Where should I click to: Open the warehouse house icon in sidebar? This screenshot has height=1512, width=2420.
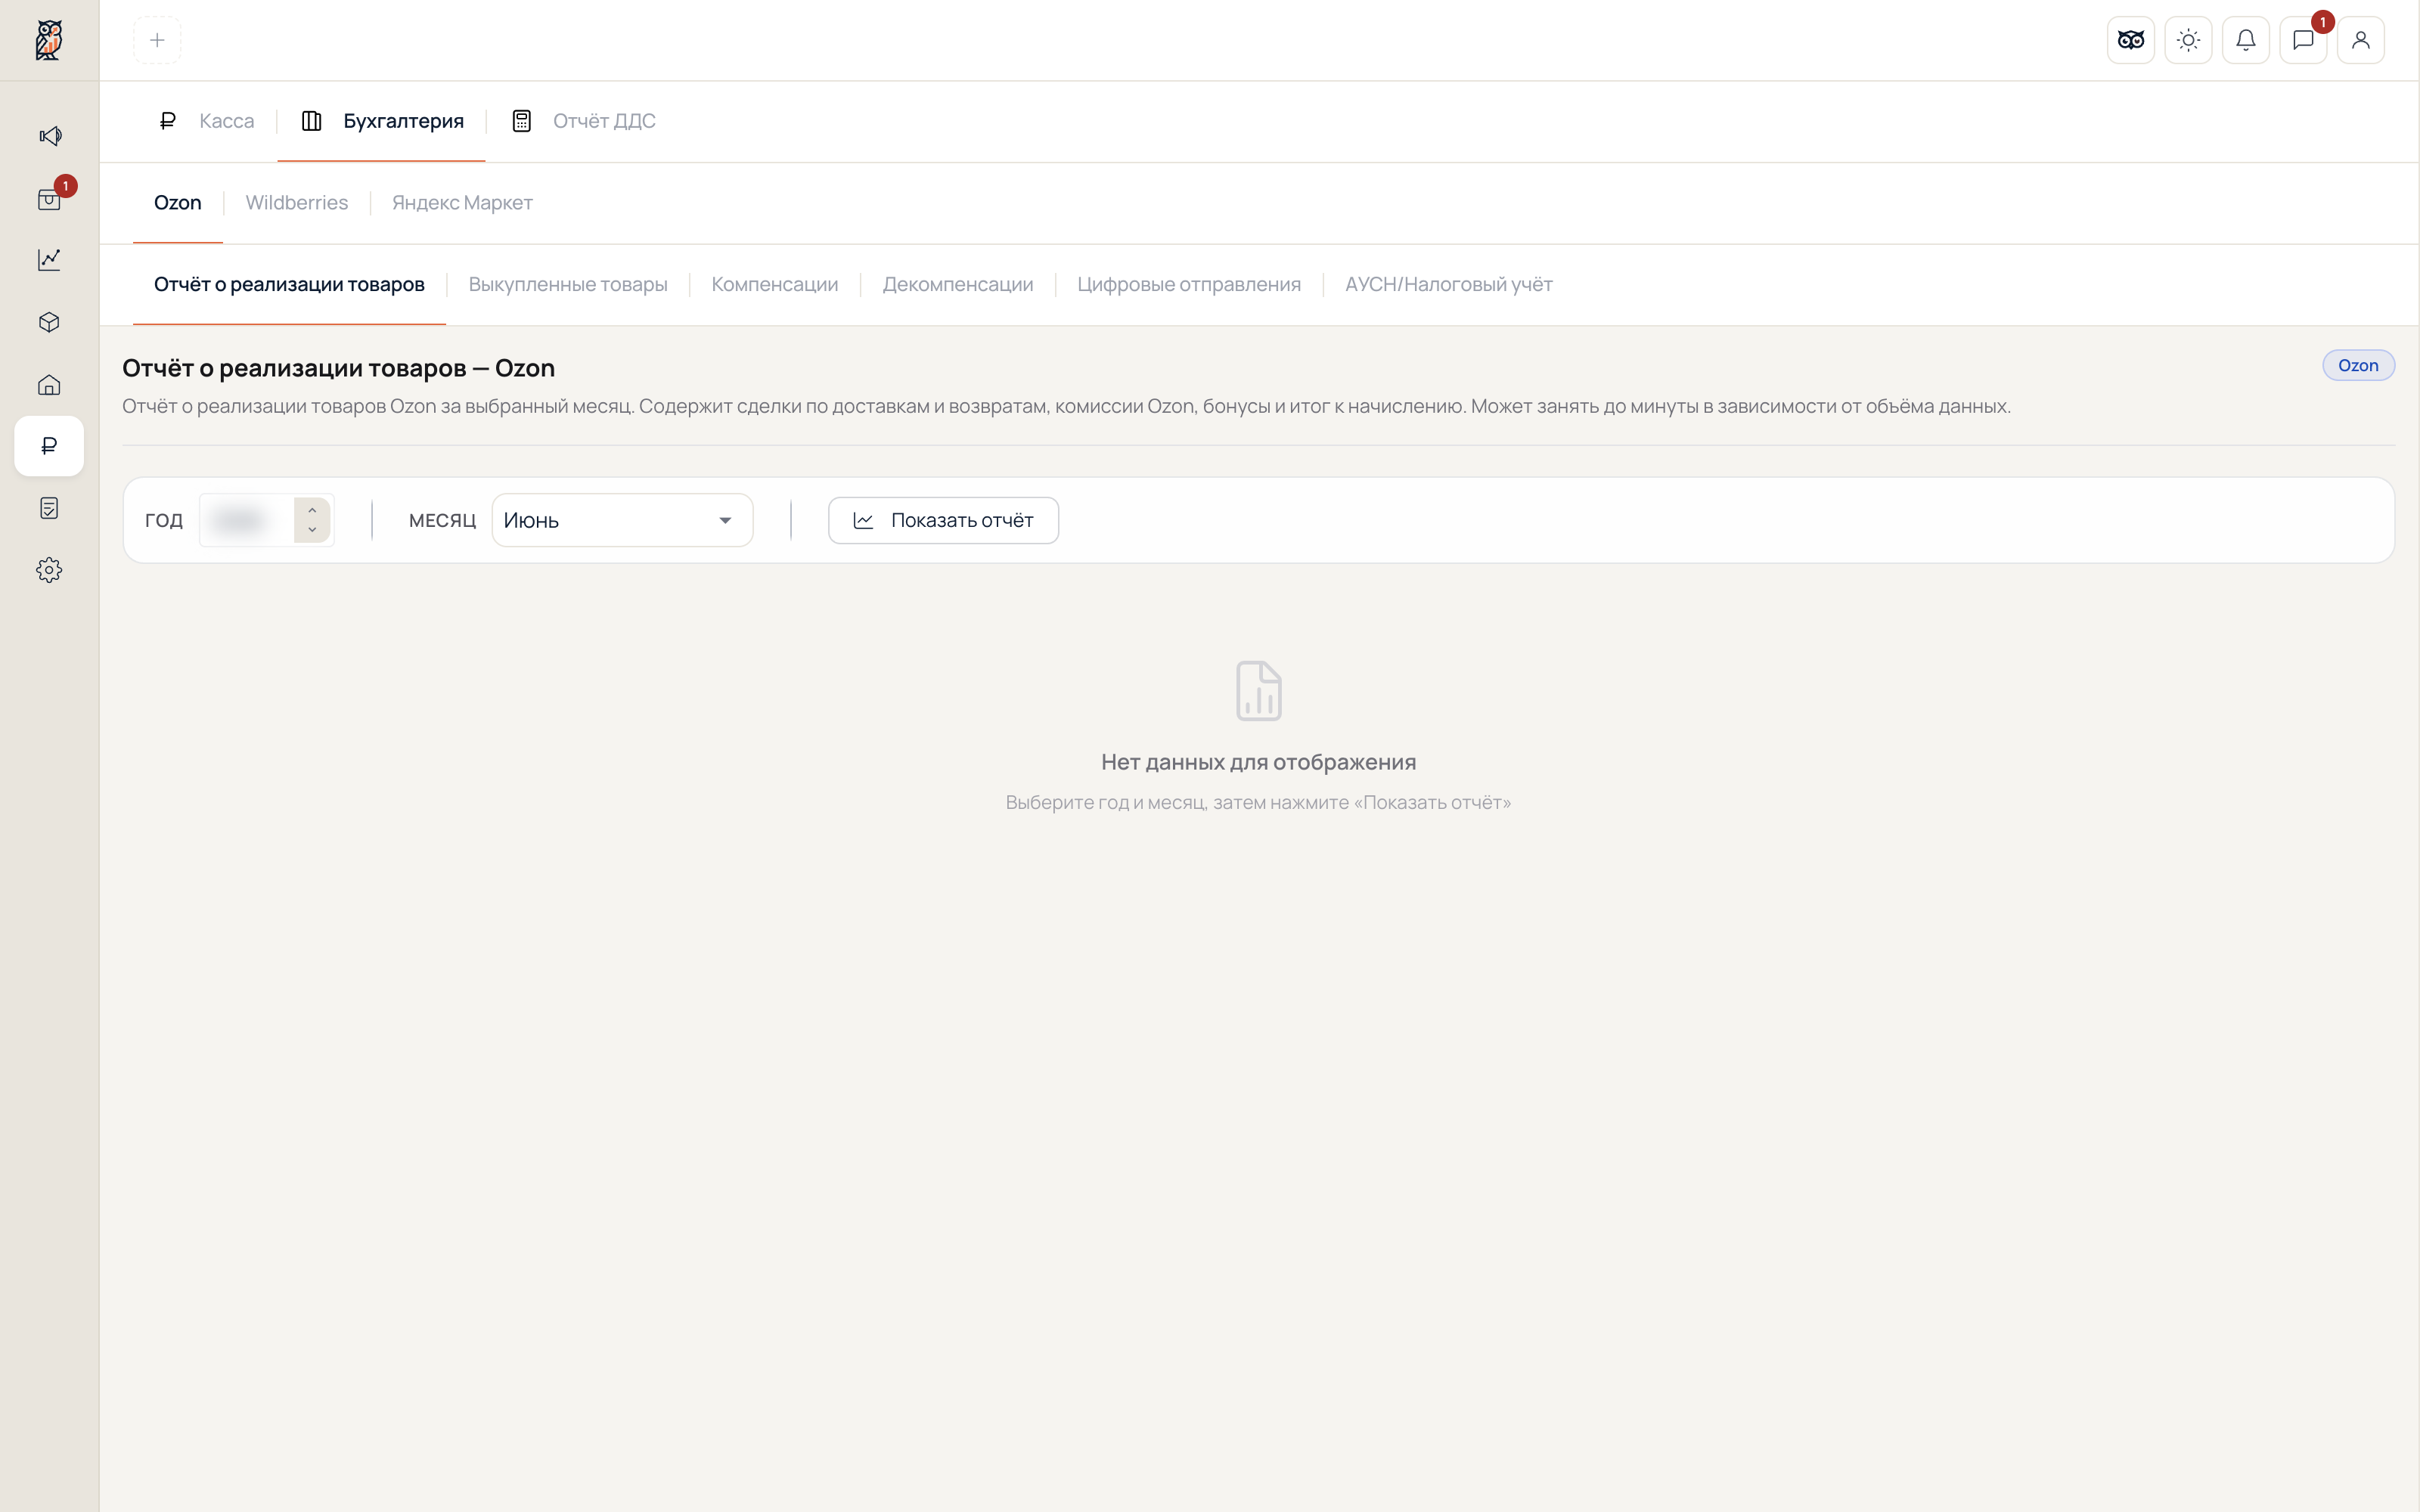point(49,385)
